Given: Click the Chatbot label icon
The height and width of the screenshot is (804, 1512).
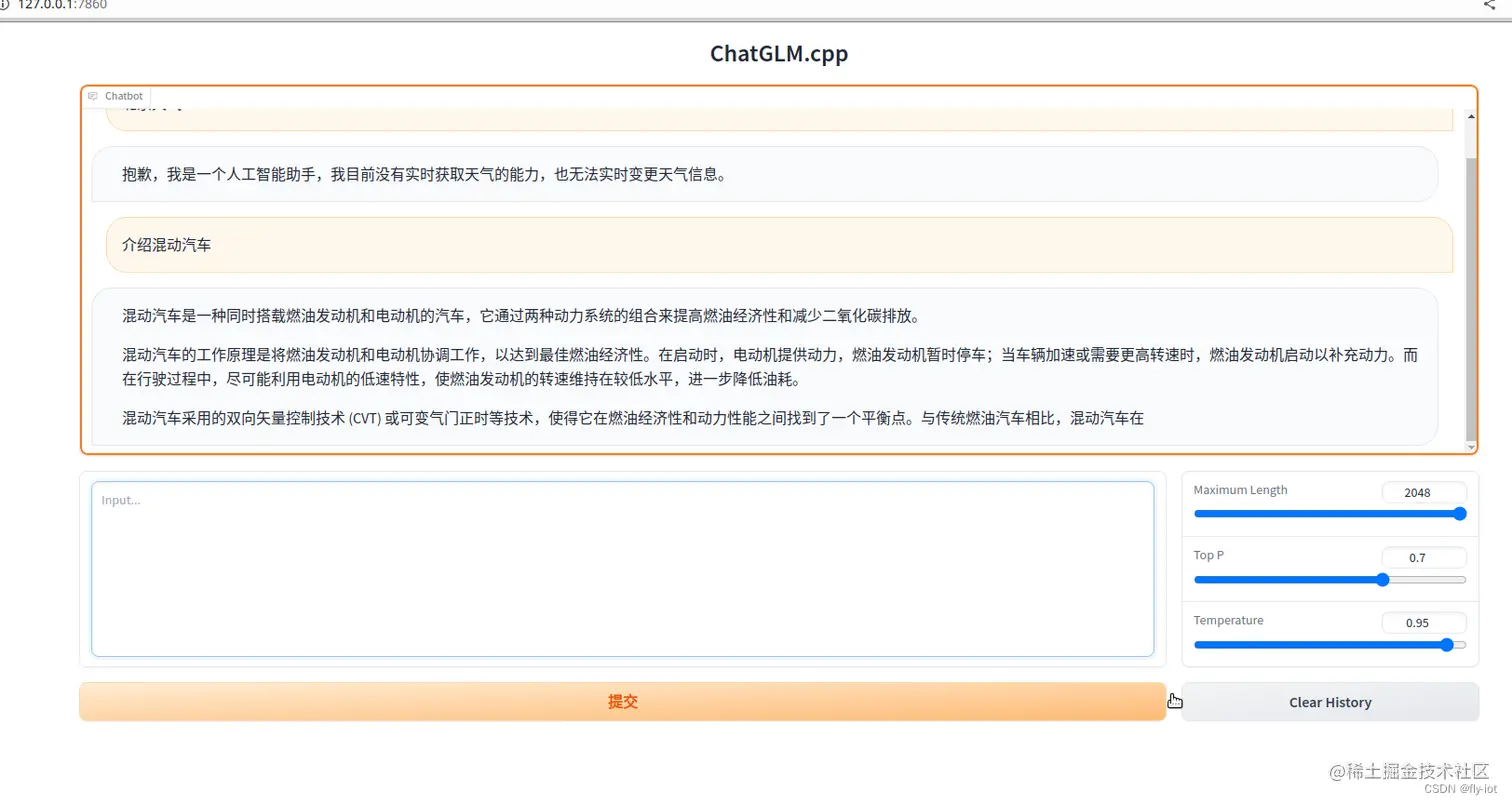Looking at the screenshot, I should coord(93,97).
